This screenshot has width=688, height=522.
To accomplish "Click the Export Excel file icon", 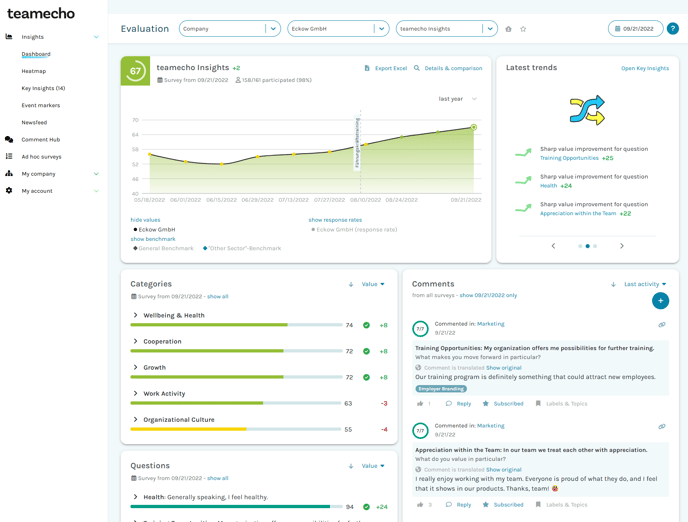I will (367, 68).
